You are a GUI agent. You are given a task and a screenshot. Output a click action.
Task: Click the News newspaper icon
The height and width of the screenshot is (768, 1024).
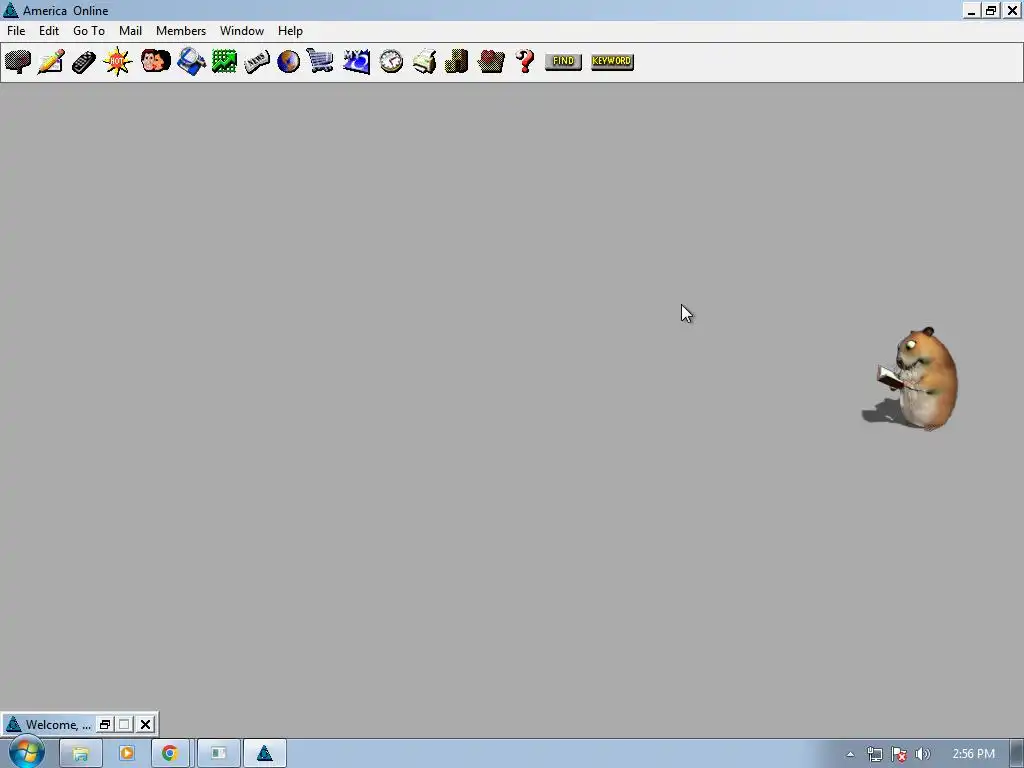tap(257, 61)
